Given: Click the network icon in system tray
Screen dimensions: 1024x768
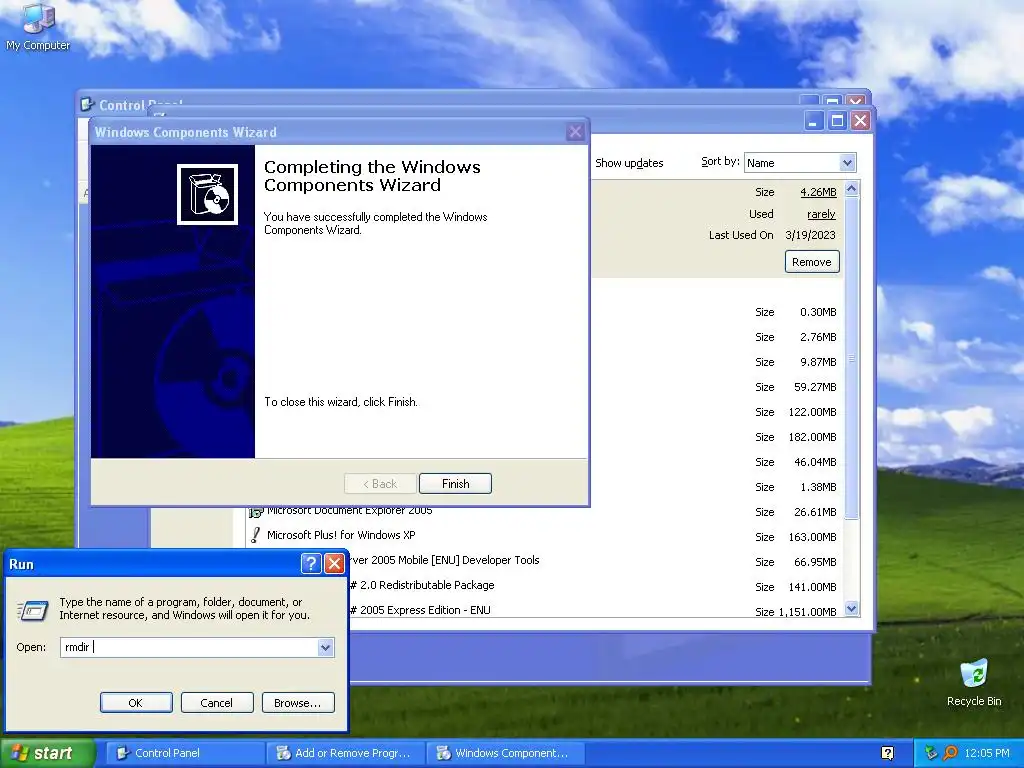Looking at the screenshot, I should point(931,753).
